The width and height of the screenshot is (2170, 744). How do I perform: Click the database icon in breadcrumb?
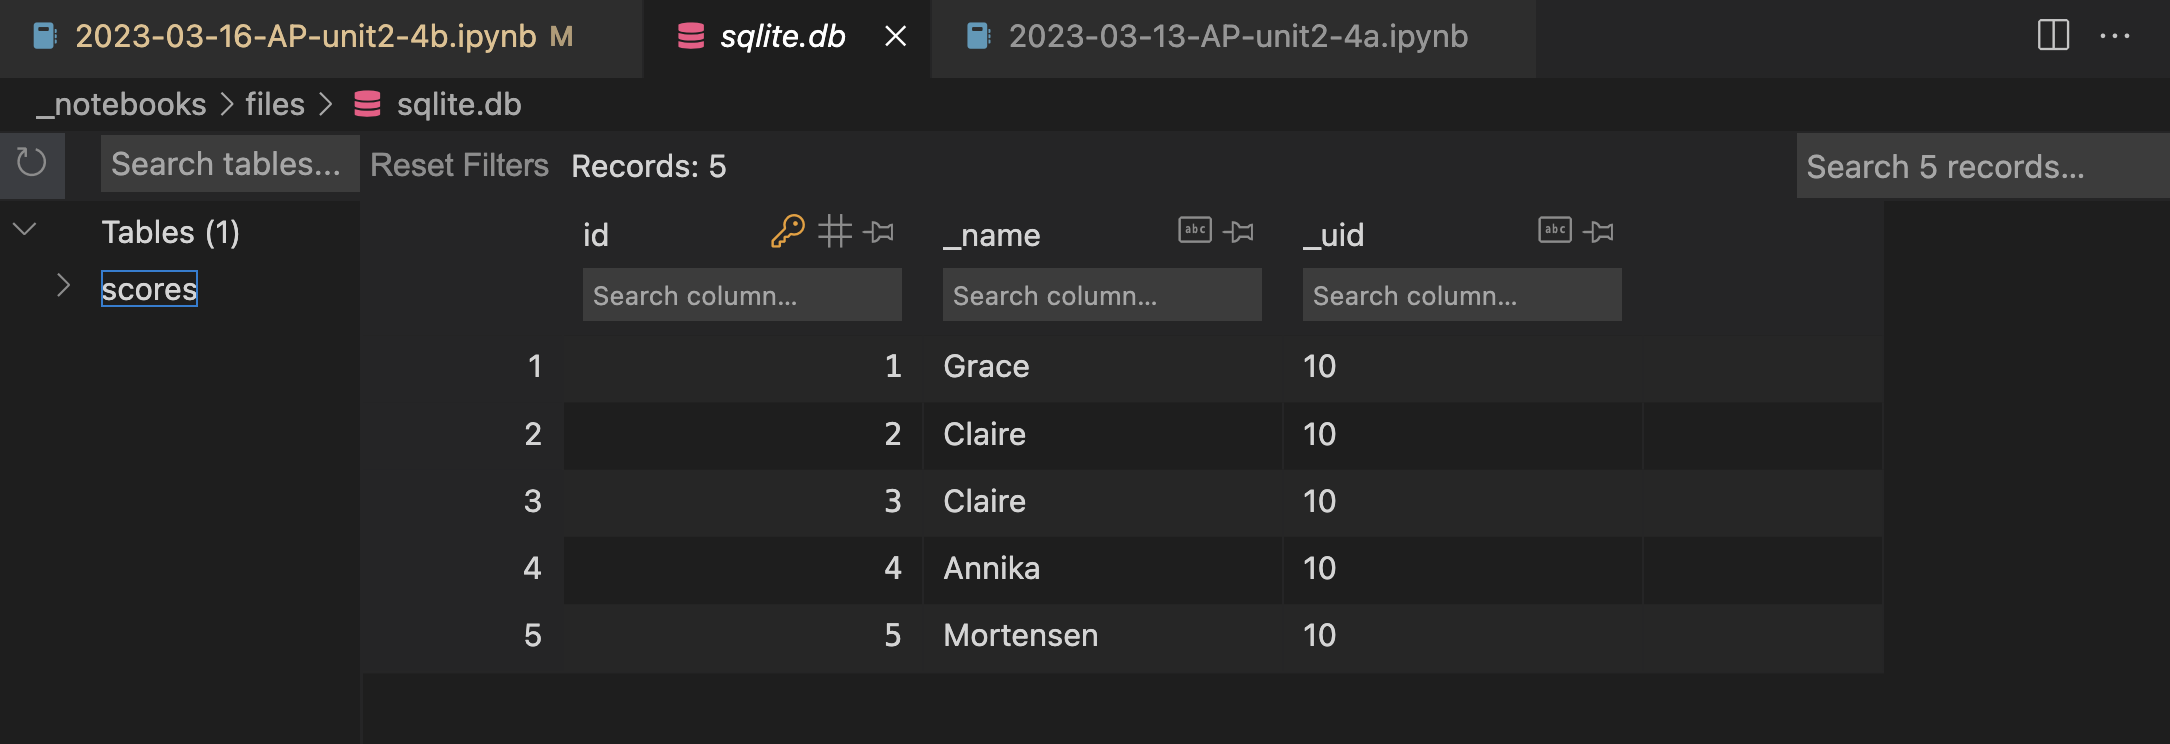[x=367, y=104]
